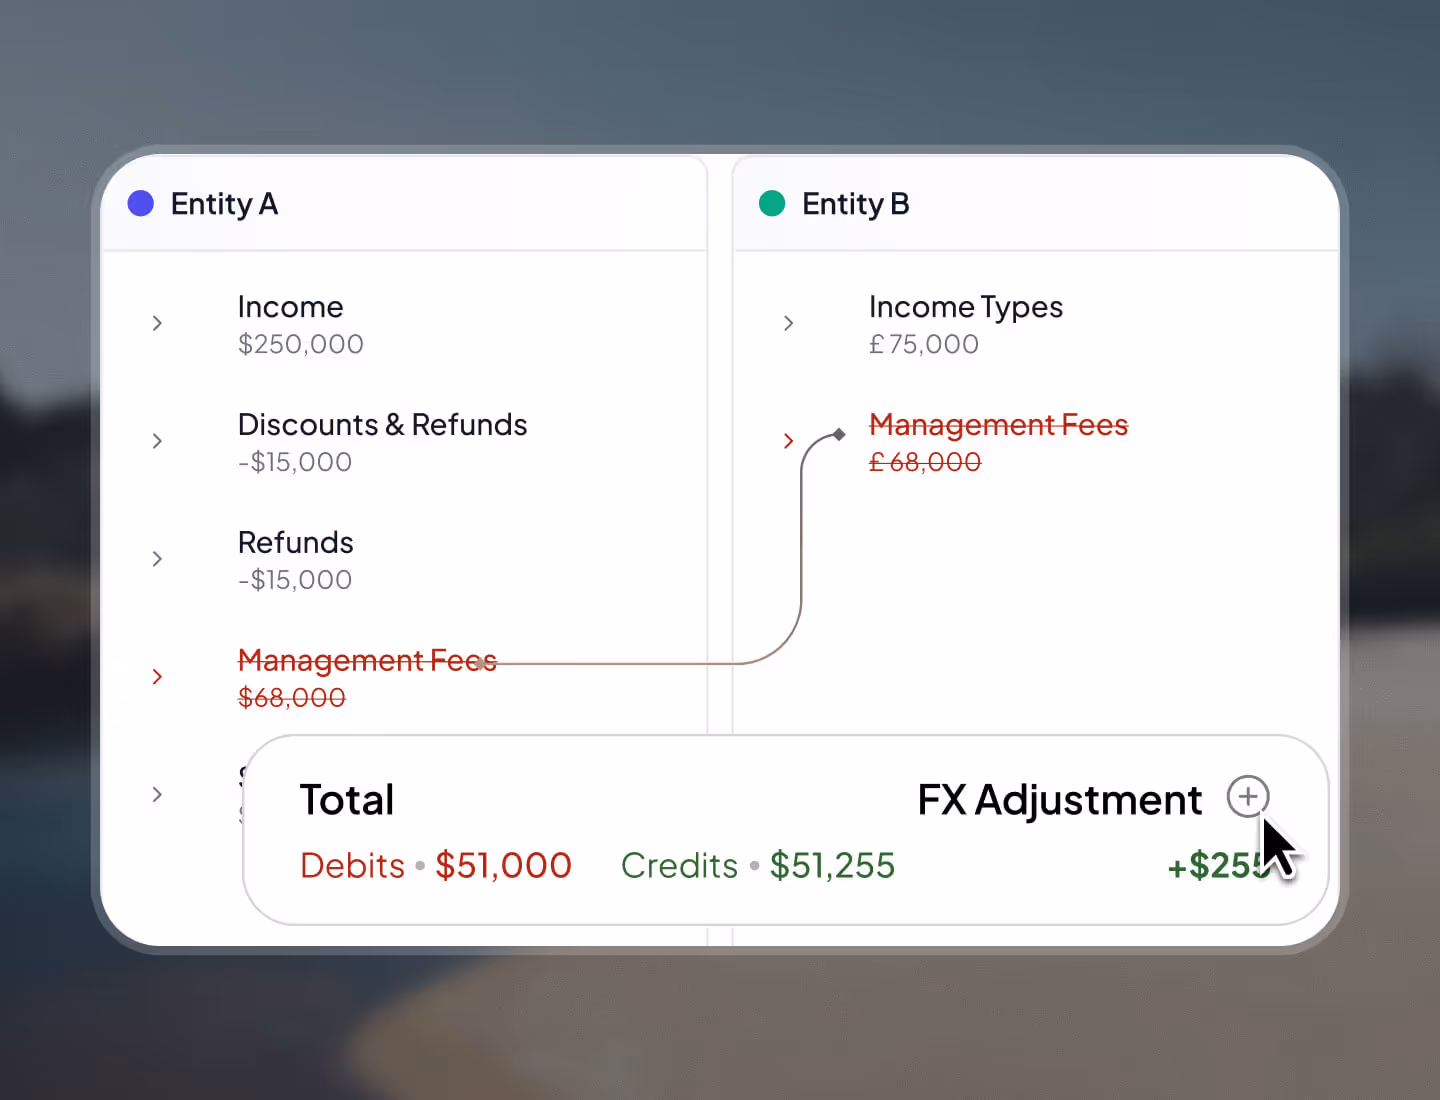Expand the partially hidden bottom row
The height and width of the screenshot is (1100, 1440).
pos(157,794)
